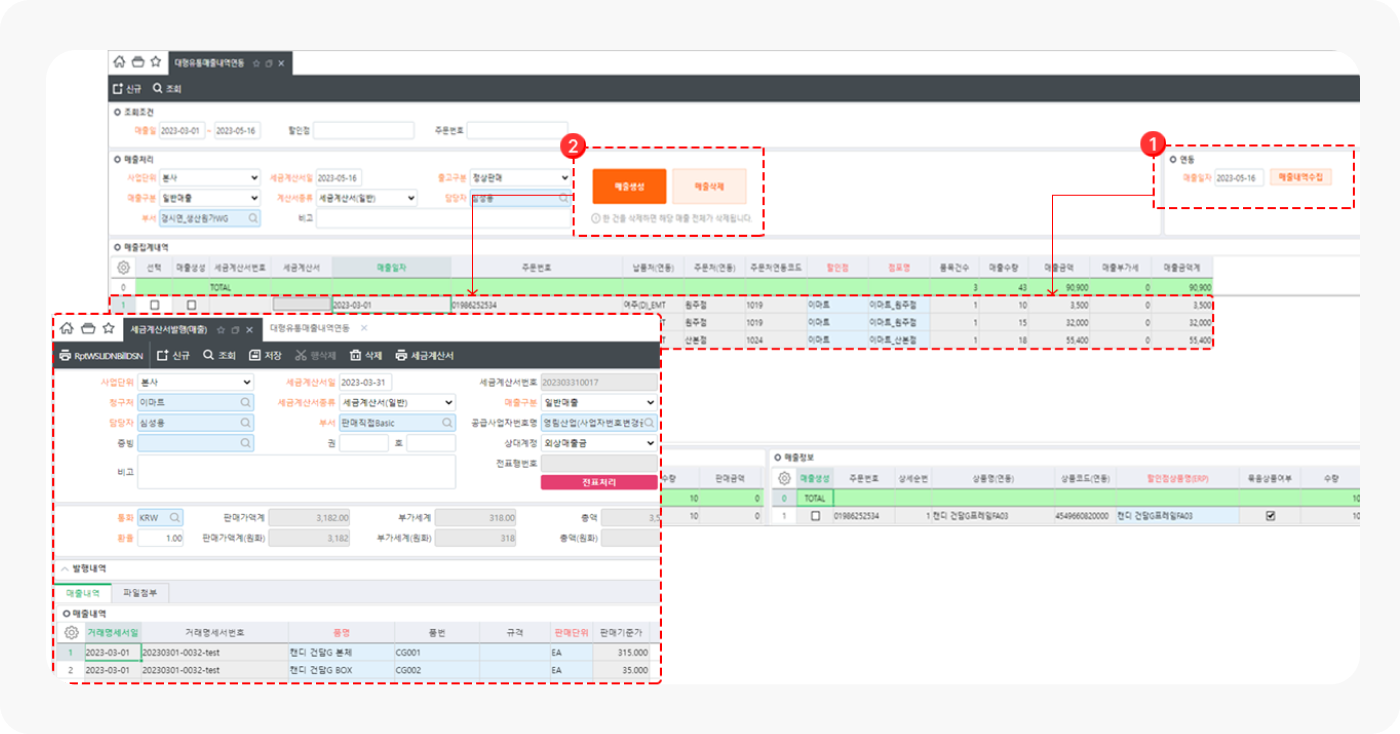Open the 출고구분 dropdown showing 정상판매

(x=564, y=178)
